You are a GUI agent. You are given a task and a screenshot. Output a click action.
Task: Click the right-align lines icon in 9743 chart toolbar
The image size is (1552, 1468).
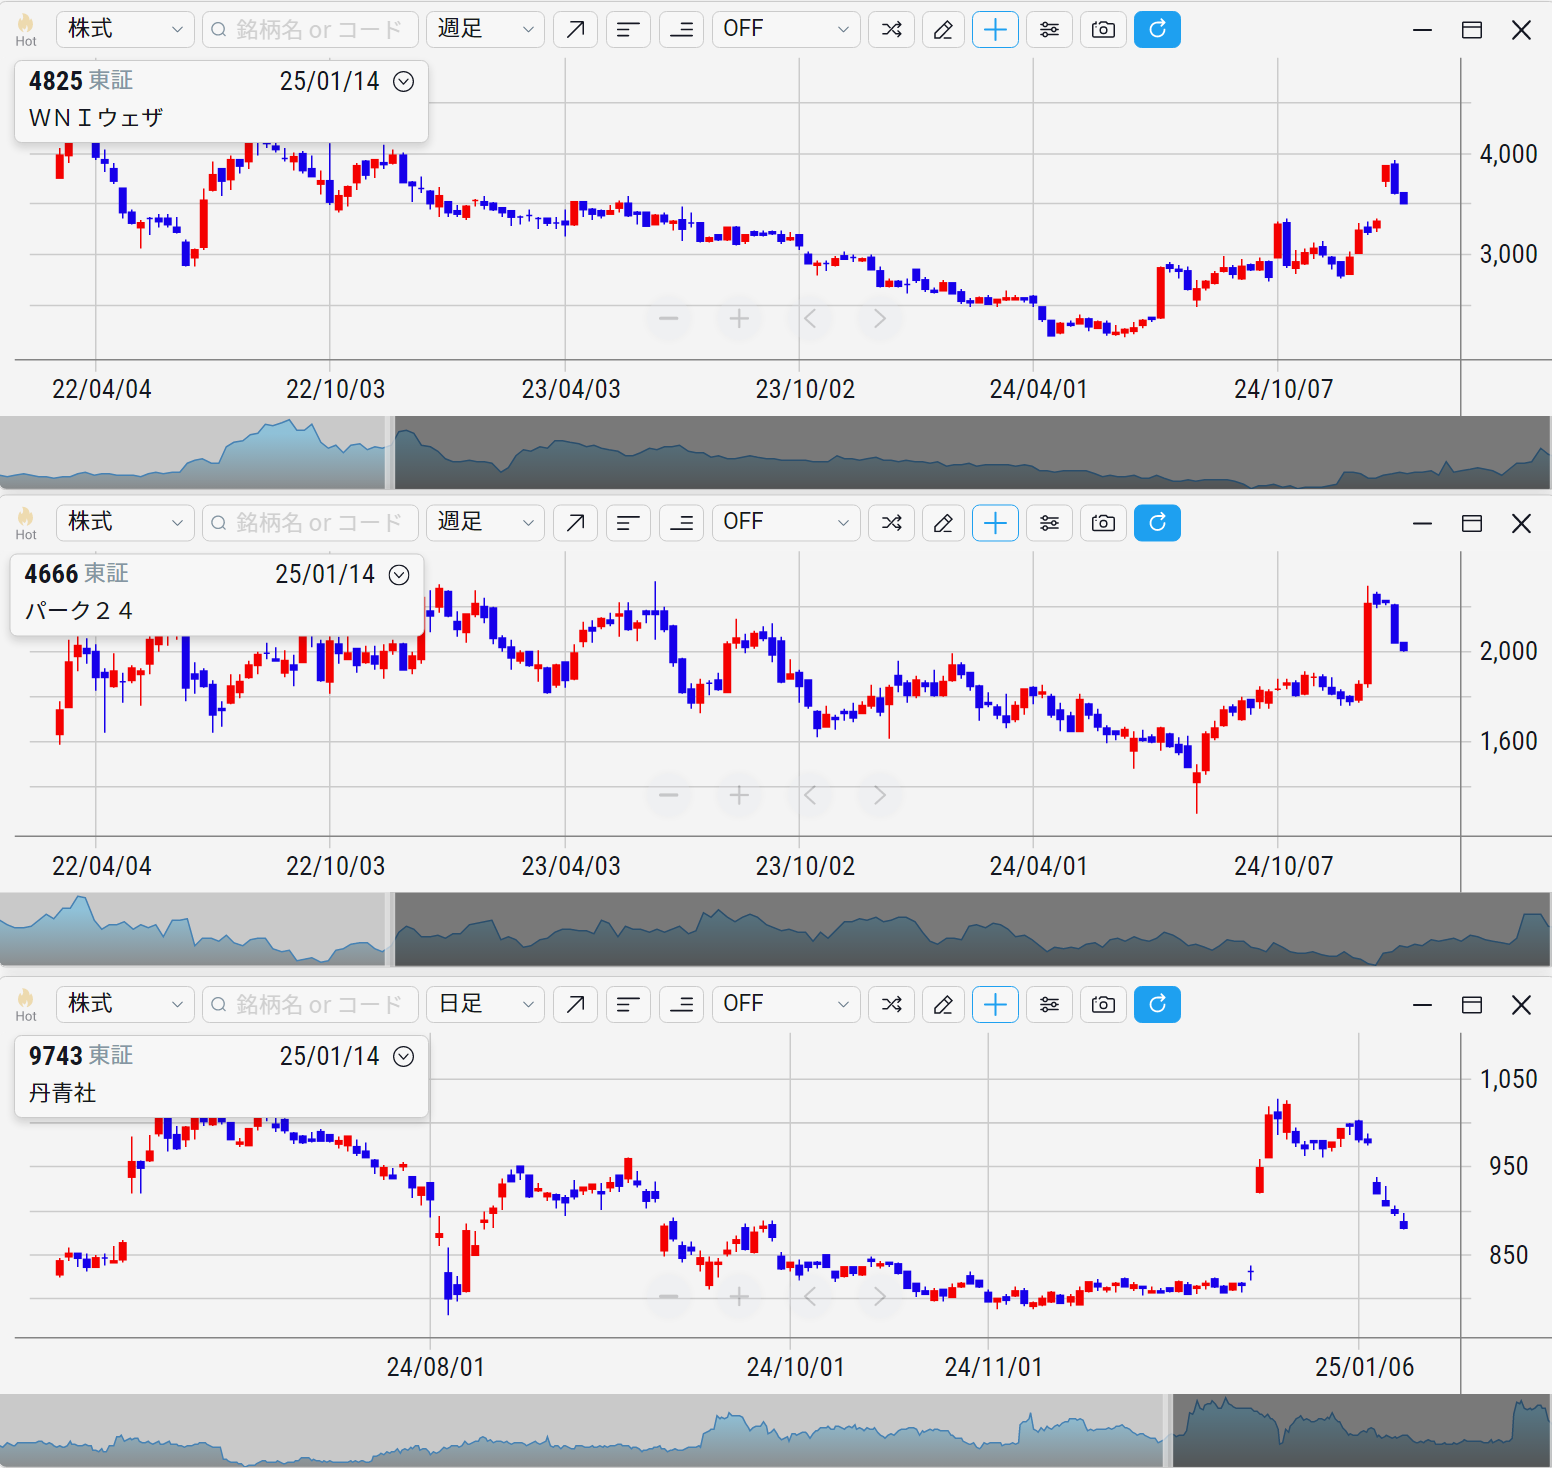point(681,1005)
